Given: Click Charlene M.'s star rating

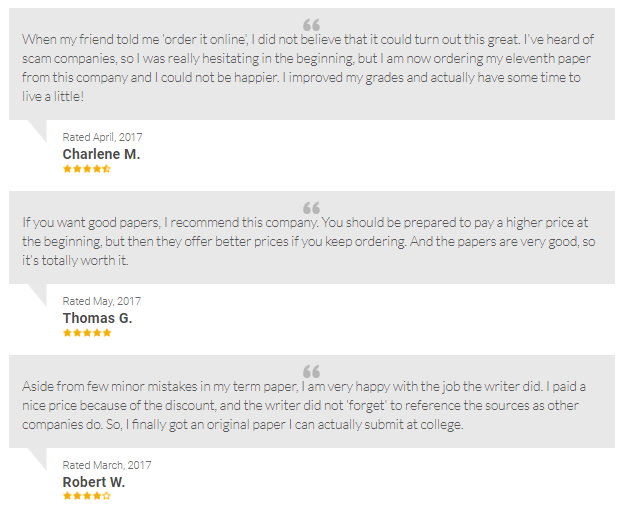Looking at the screenshot, I should pyautogui.click(x=87, y=169).
